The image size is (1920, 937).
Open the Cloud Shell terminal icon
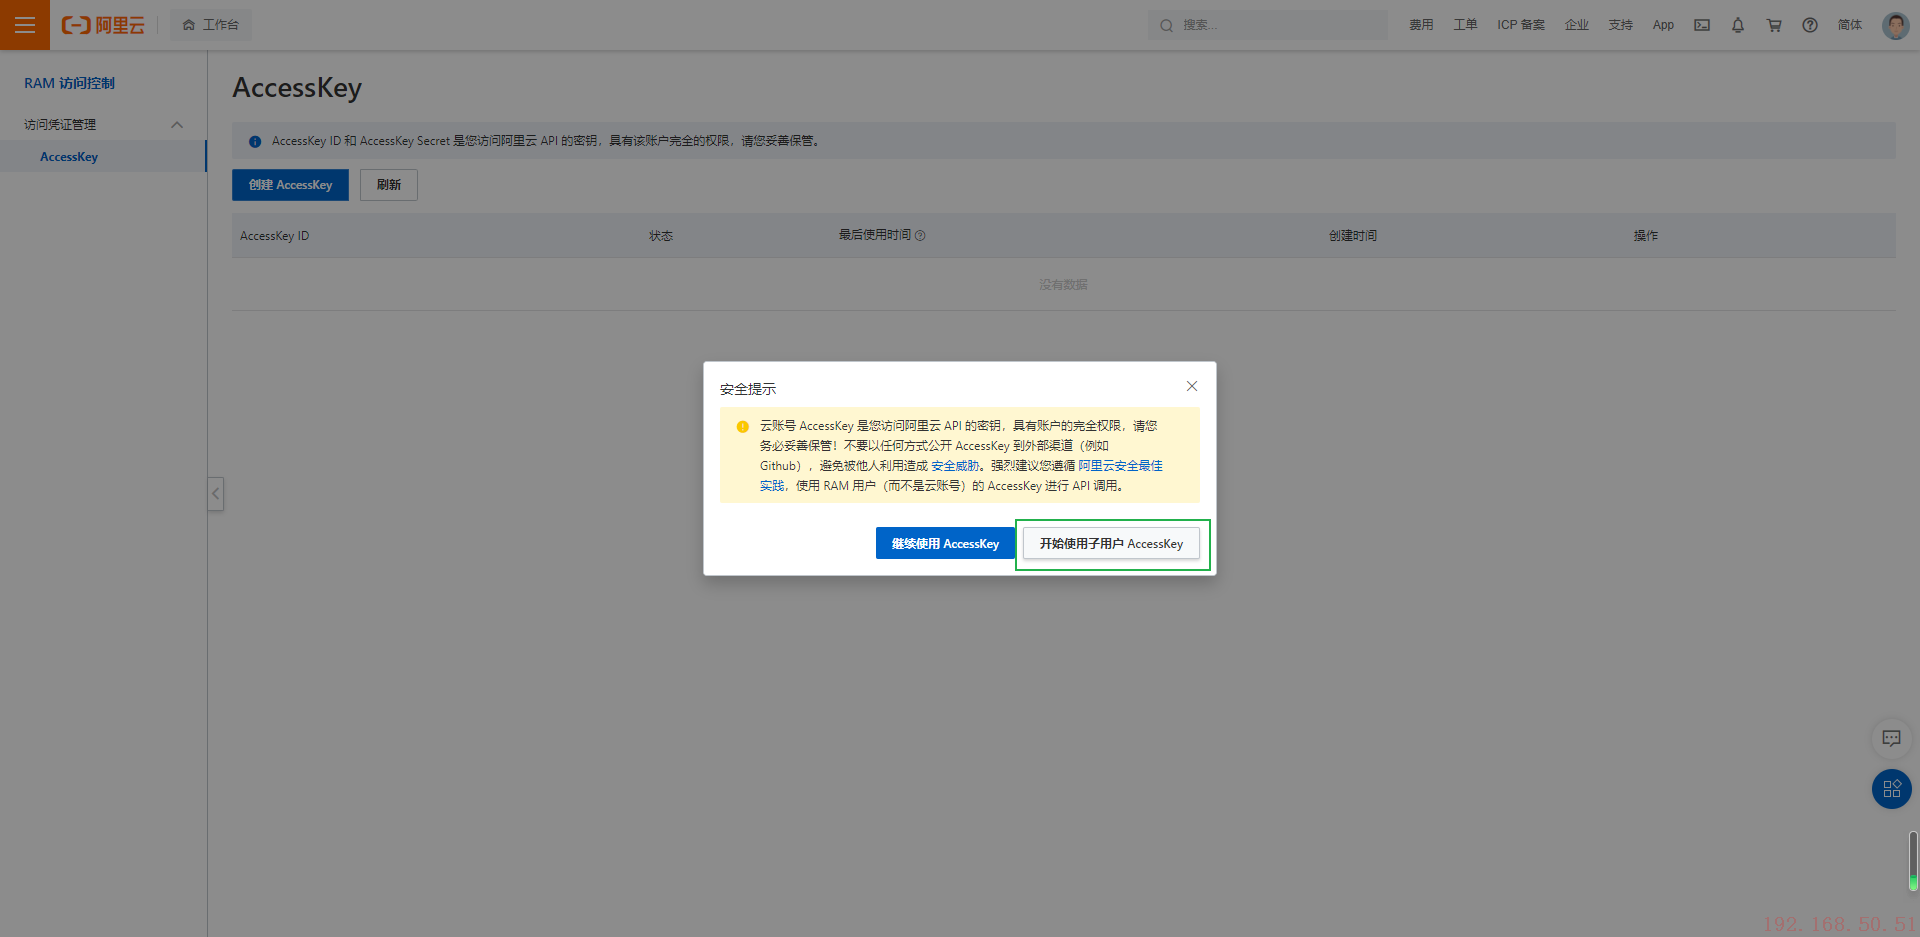click(1702, 25)
